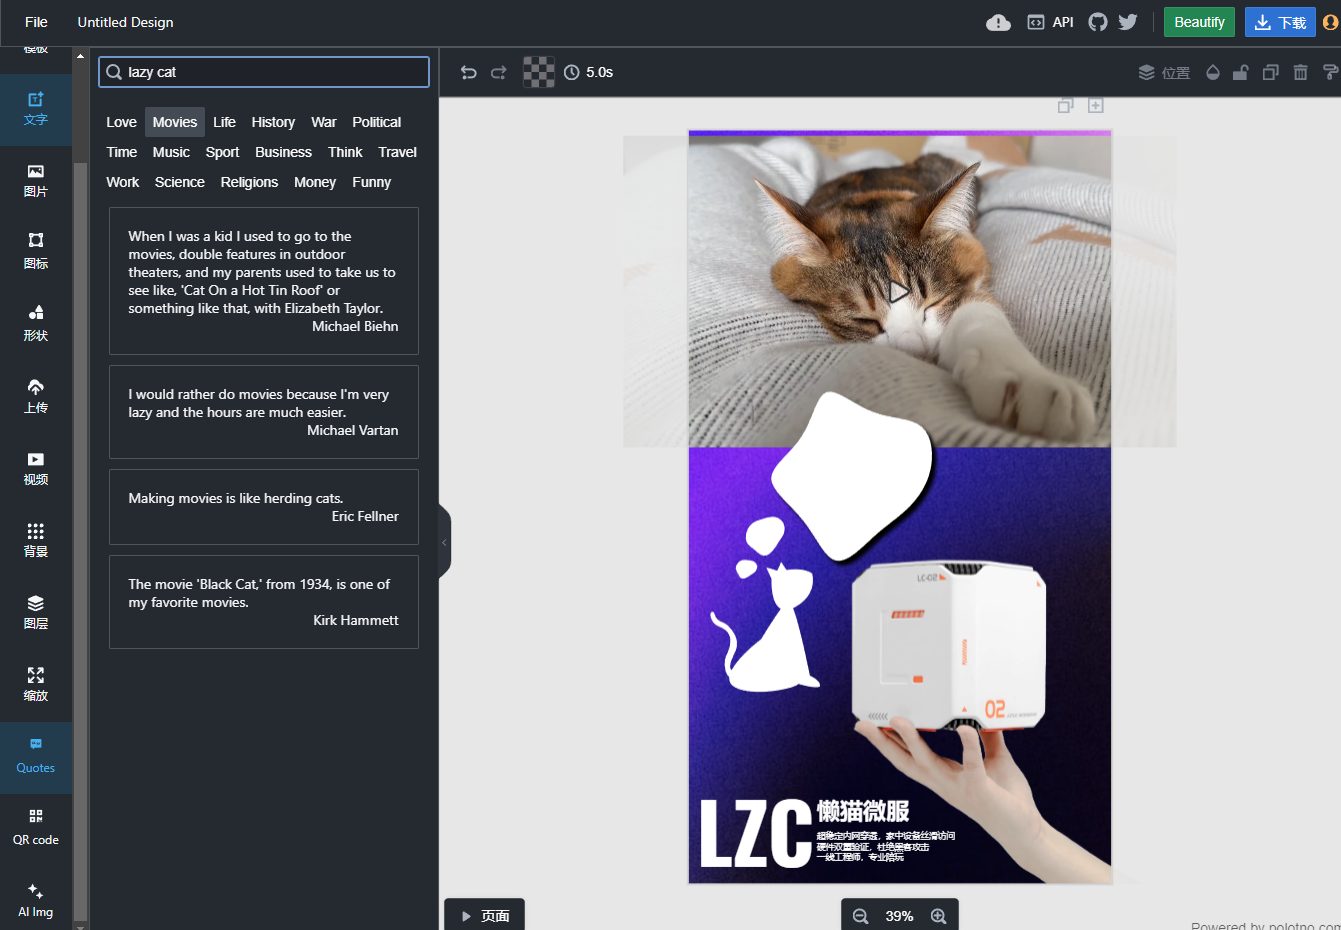Open the opacity droplet icon

tap(1213, 72)
